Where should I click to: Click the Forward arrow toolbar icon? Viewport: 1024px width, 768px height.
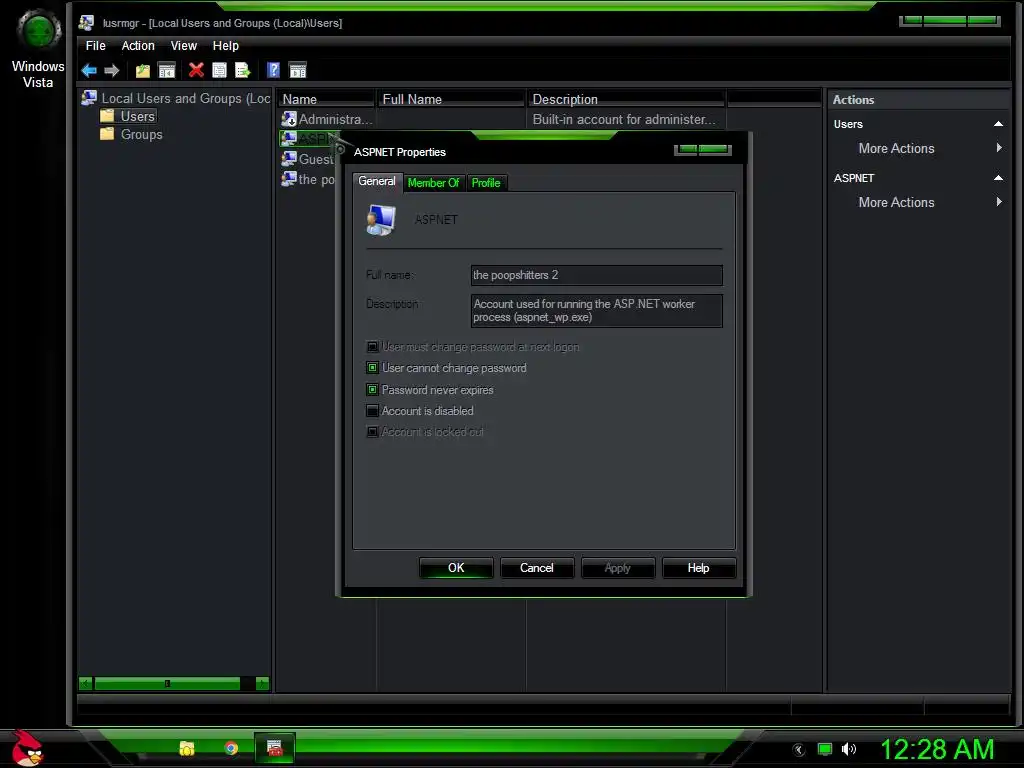coord(112,71)
